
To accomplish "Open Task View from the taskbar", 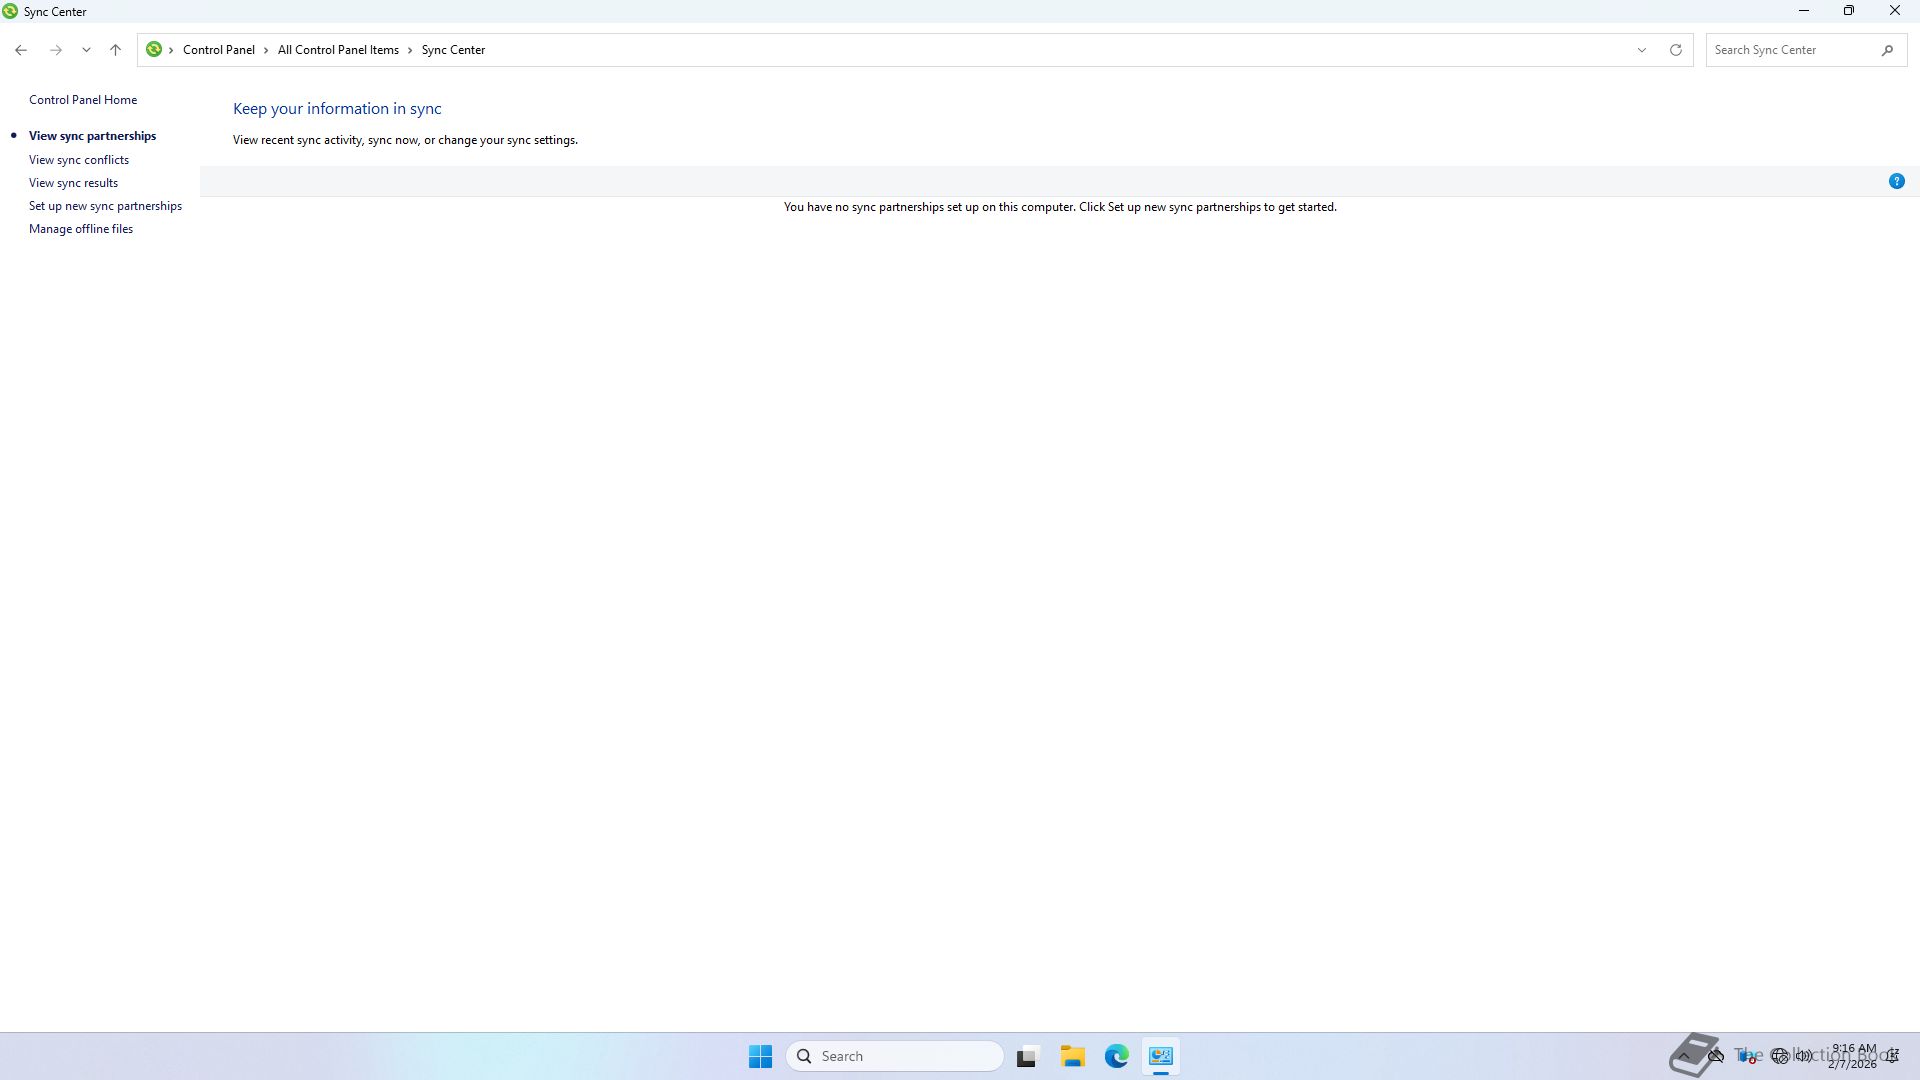I will click(x=1027, y=1056).
